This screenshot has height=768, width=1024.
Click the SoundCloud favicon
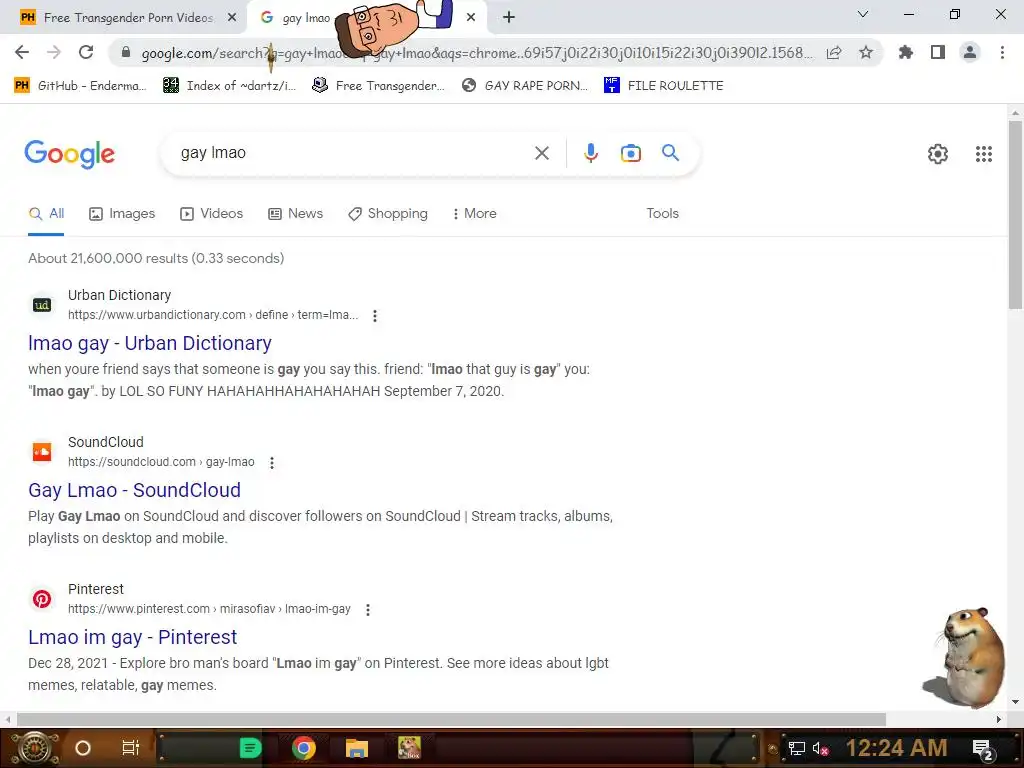point(42,452)
